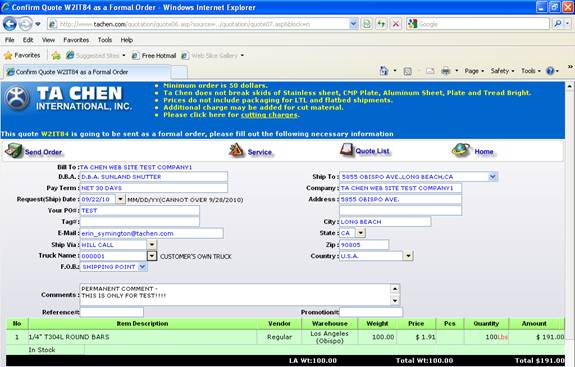Viewport: 575px width, 367px height.
Task: Click the Home globe icon
Action: 461,150
